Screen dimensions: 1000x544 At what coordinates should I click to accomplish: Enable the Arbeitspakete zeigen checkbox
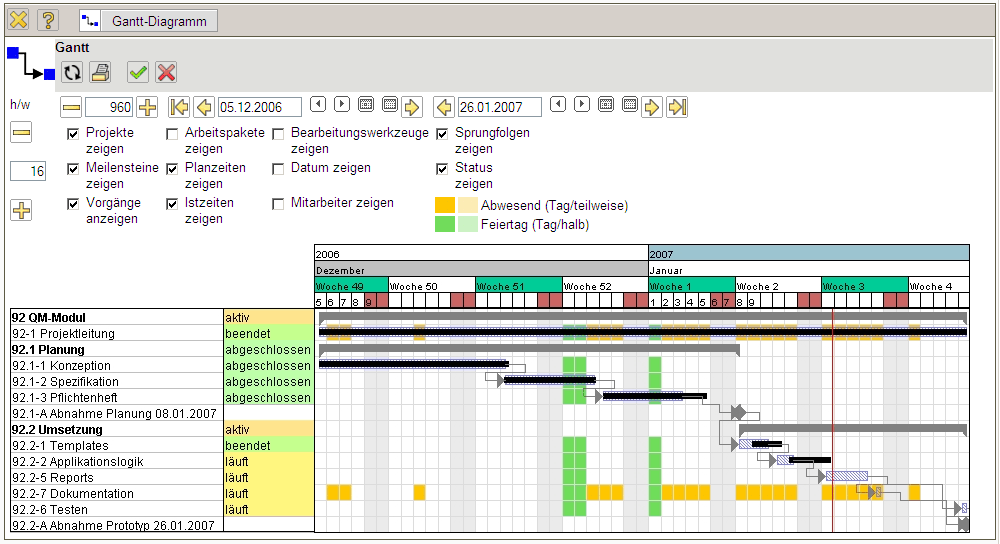pyautogui.click(x=173, y=133)
